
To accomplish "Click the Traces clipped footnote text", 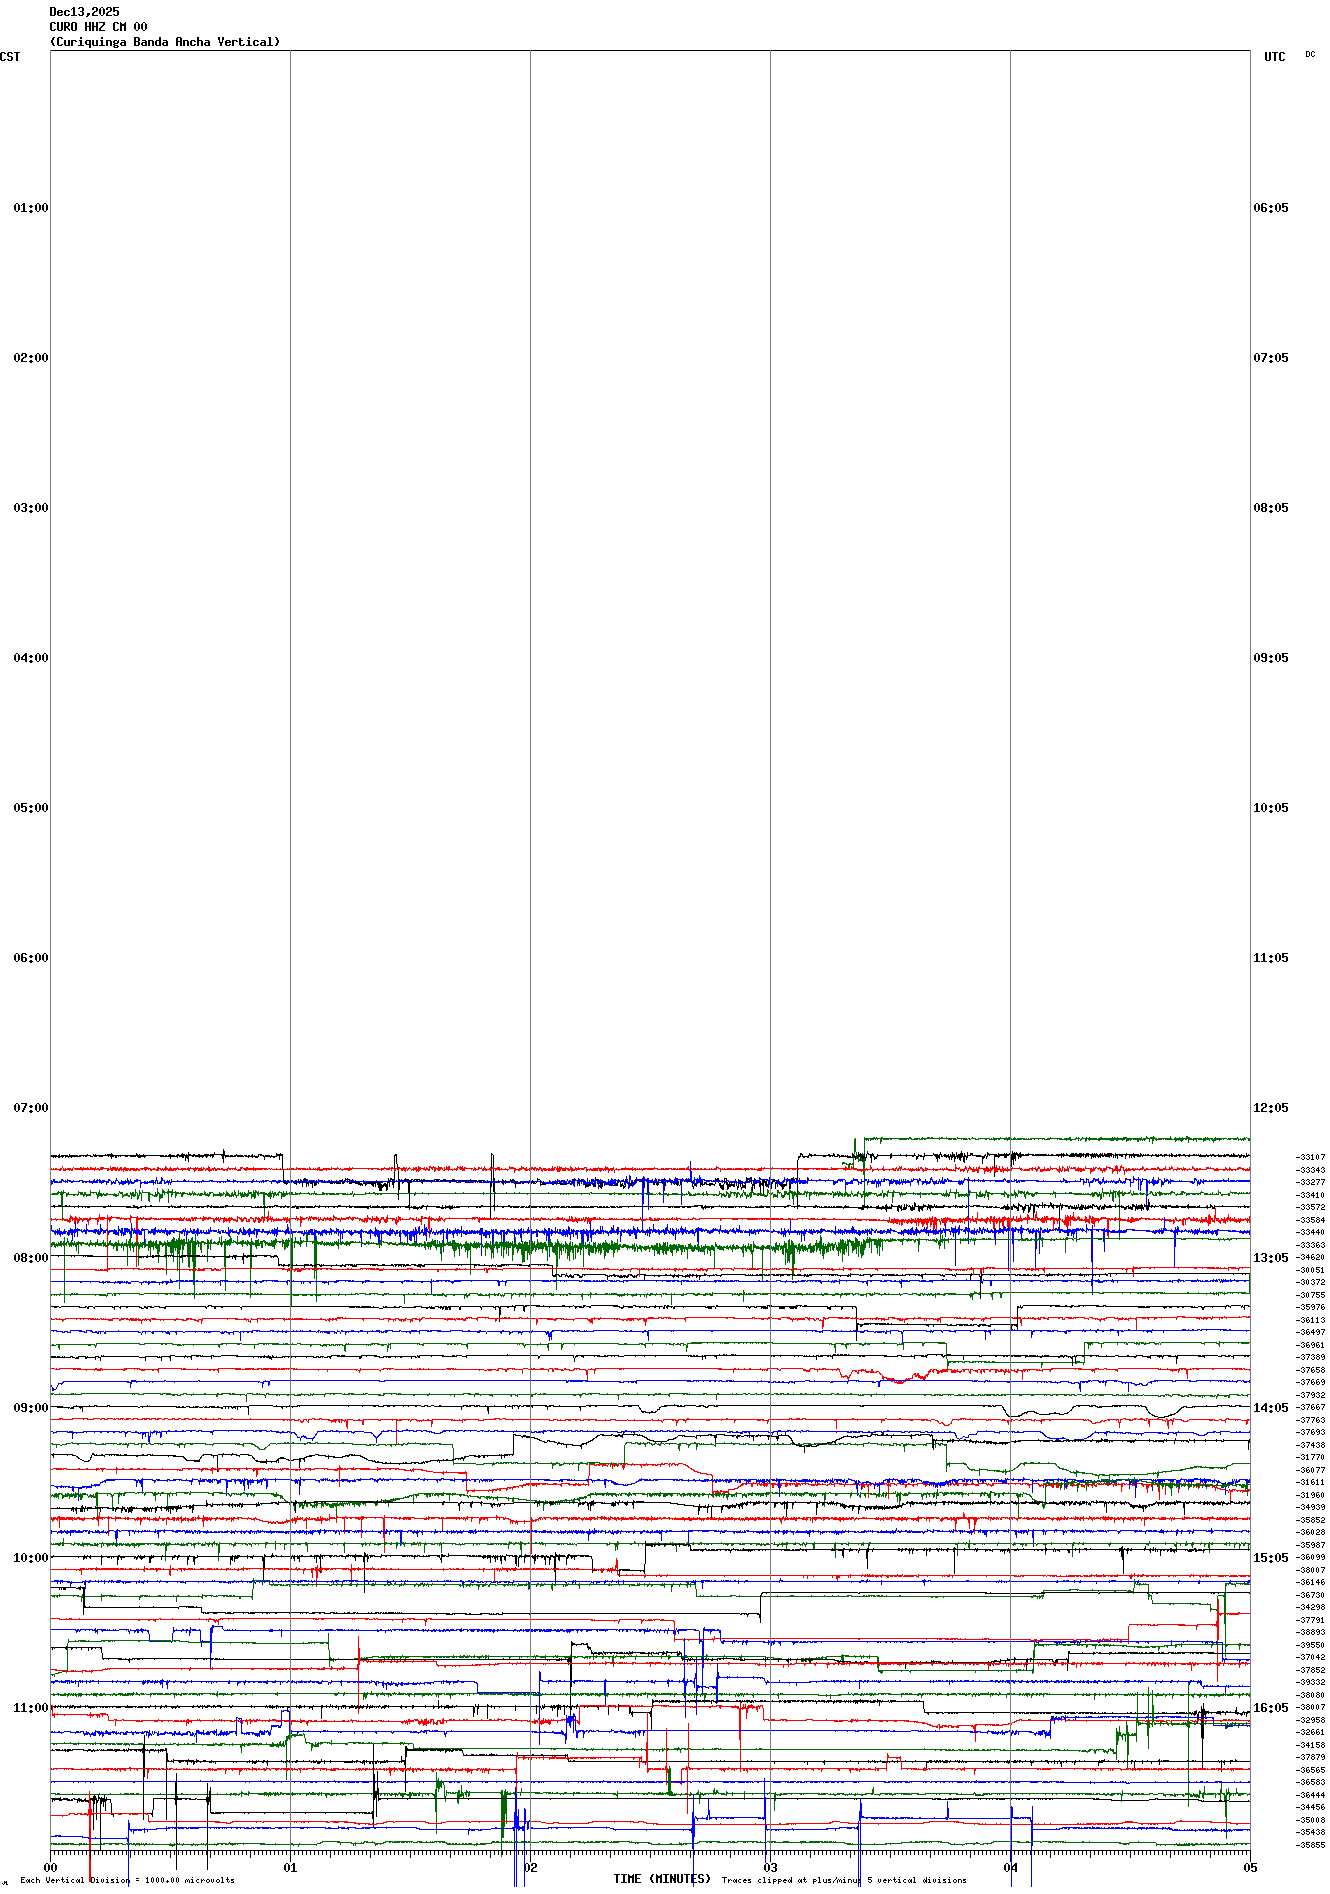I will pos(844,1880).
